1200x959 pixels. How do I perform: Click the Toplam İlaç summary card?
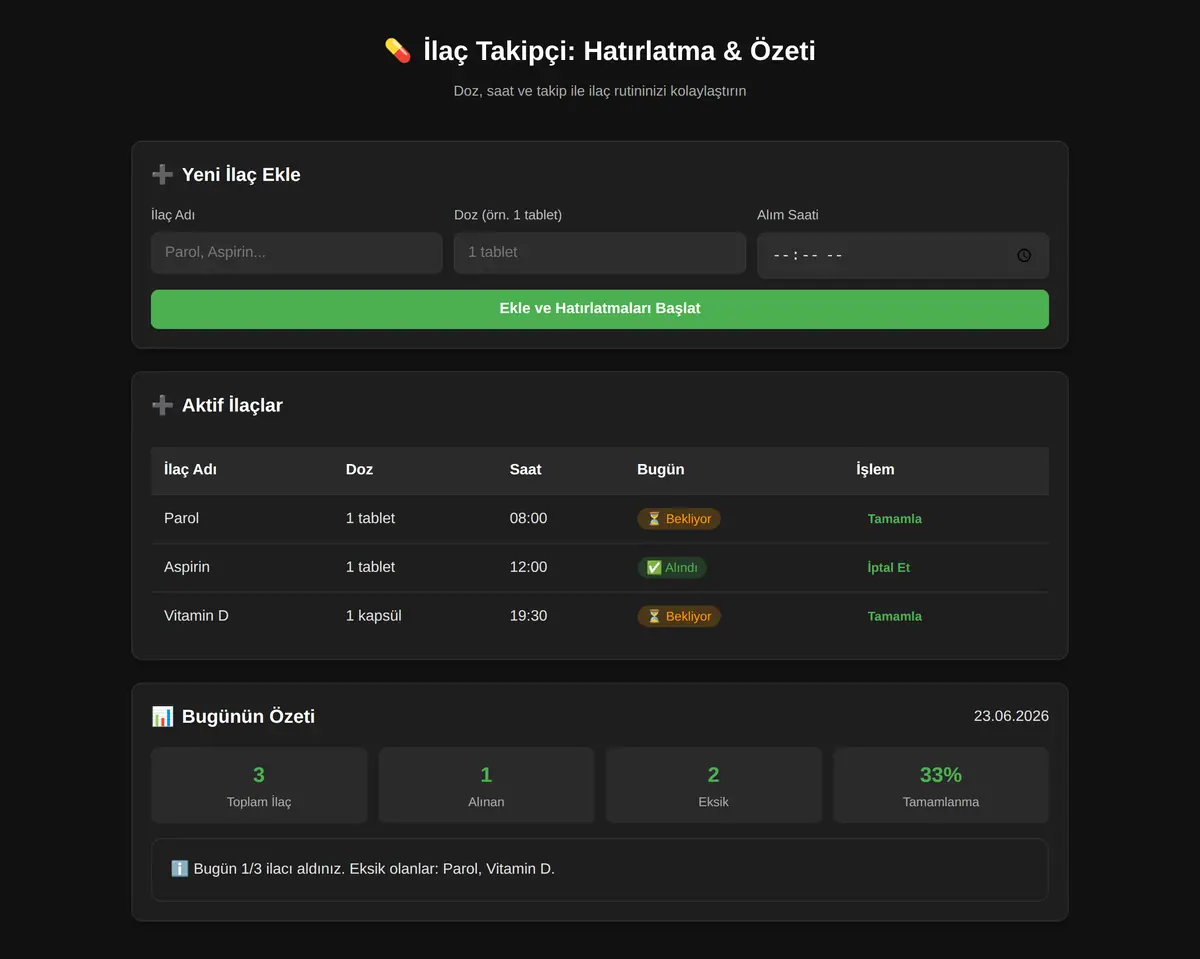[259, 786]
